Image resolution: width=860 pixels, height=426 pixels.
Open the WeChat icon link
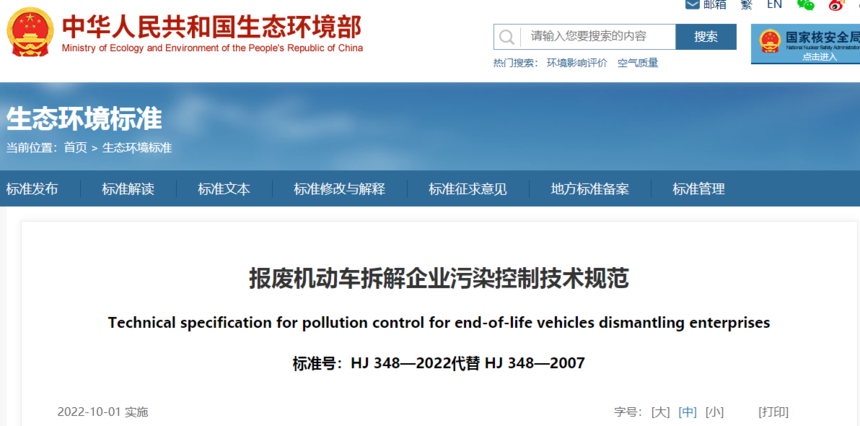click(806, 4)
